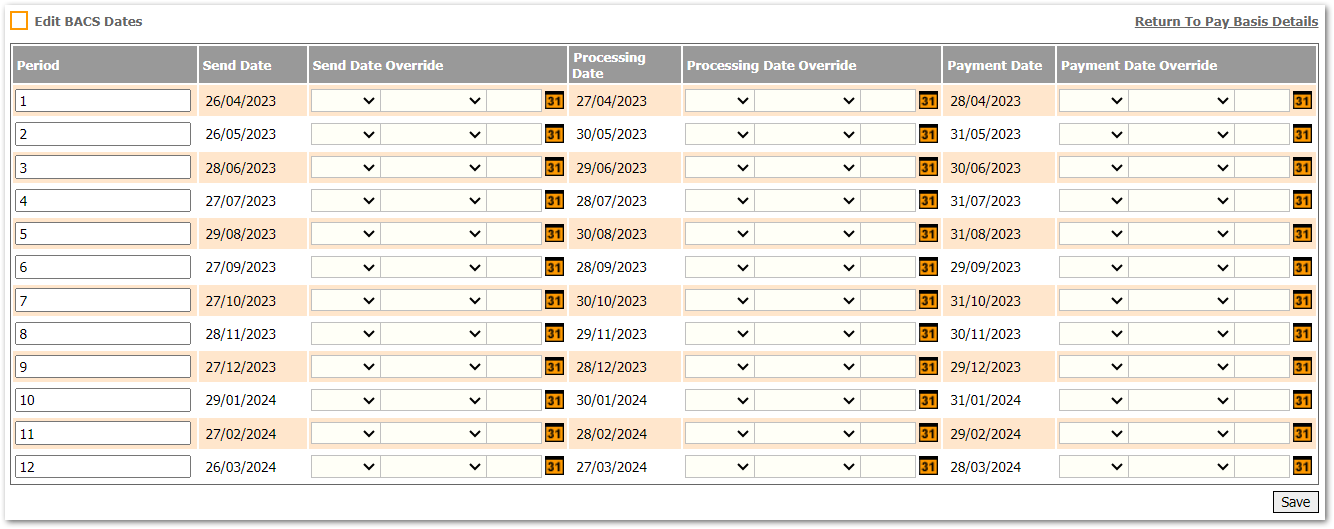Open Send Date Override calendar for period 7

click(x=554, y=301)
